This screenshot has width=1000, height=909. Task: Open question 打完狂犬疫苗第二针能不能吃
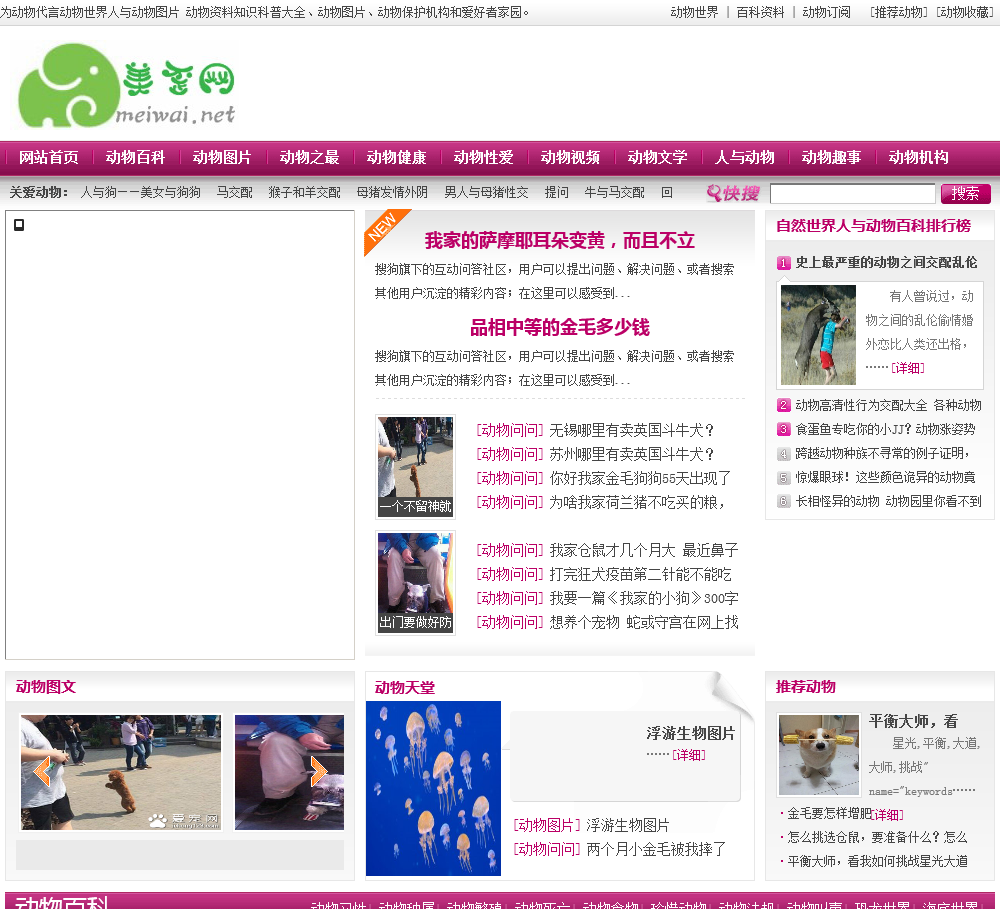click(640, 575)
